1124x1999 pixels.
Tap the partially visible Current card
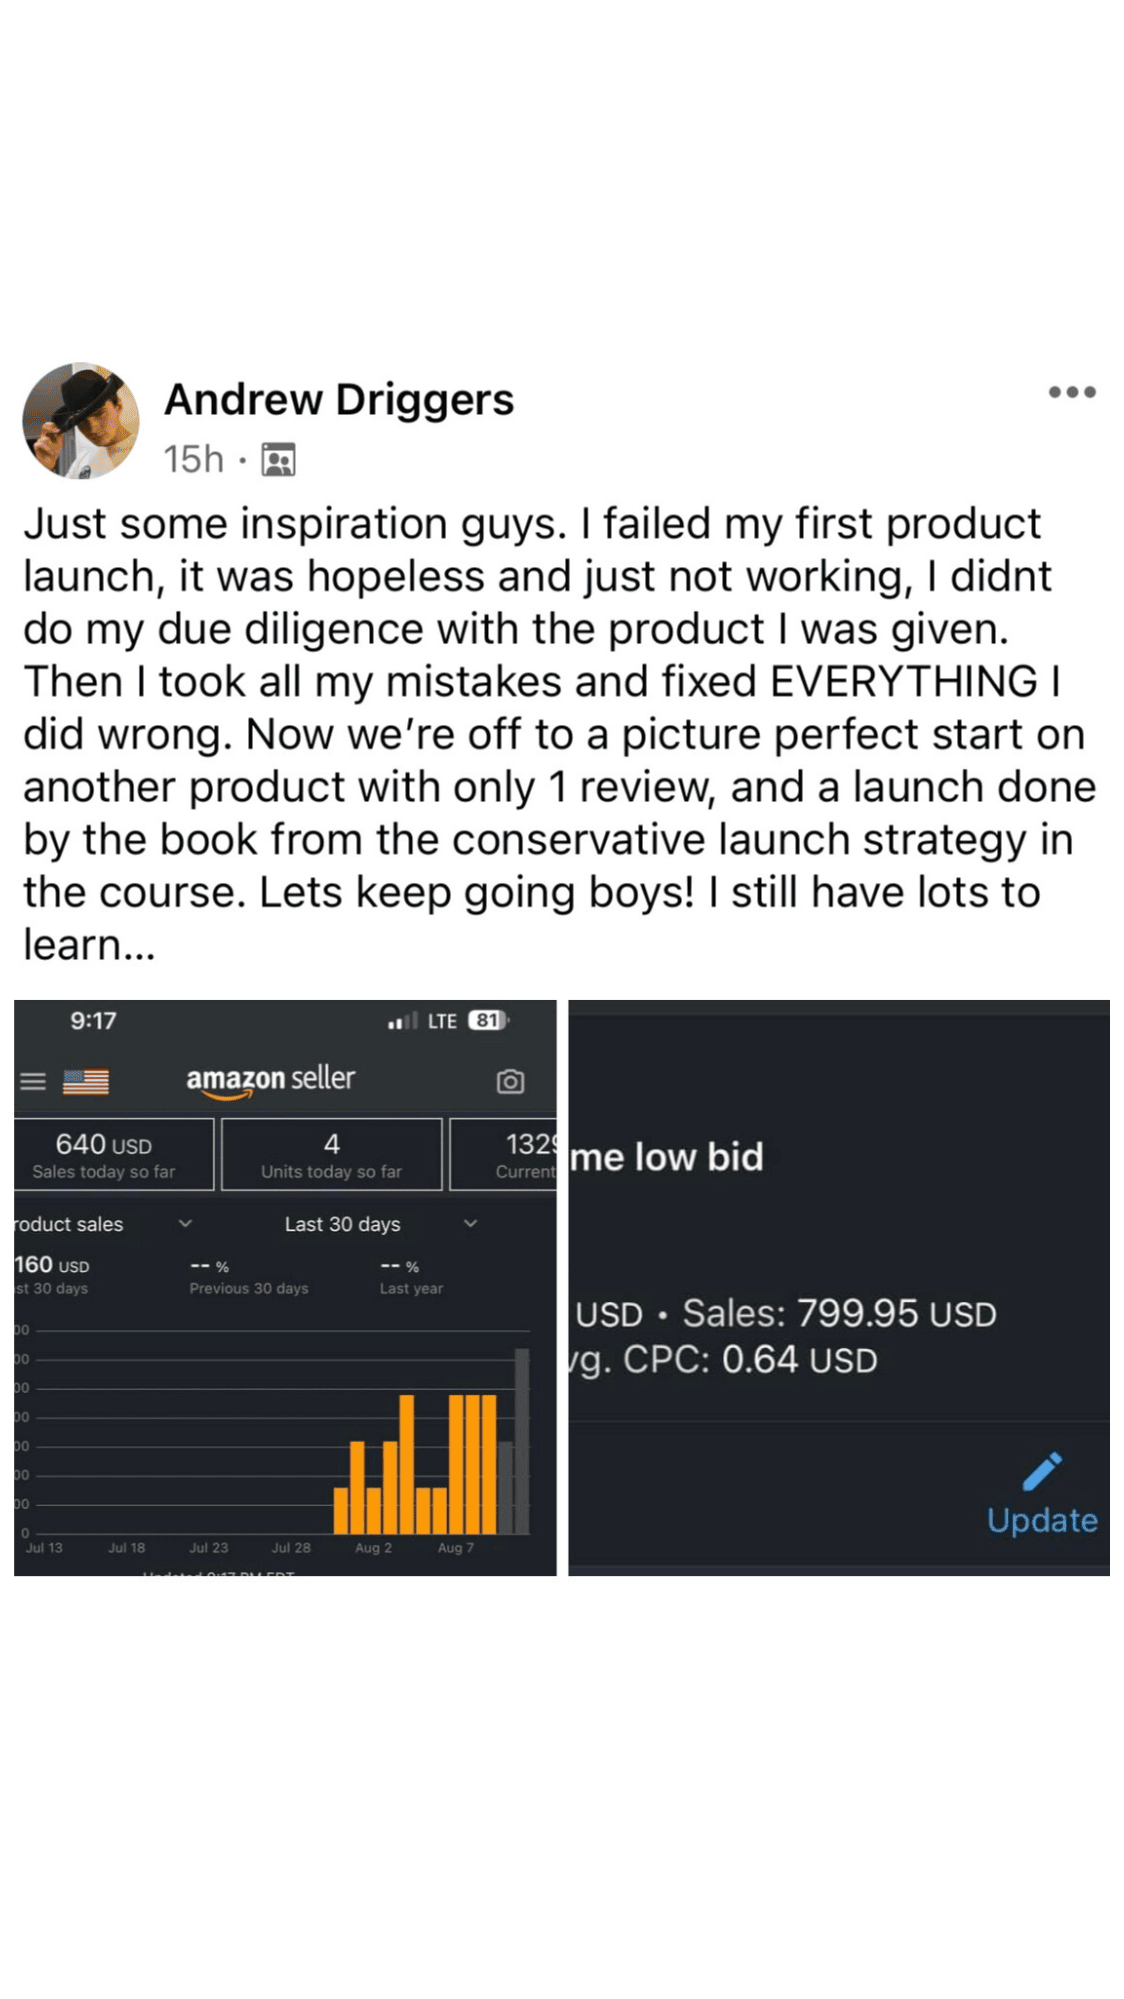pos(504,1155)
